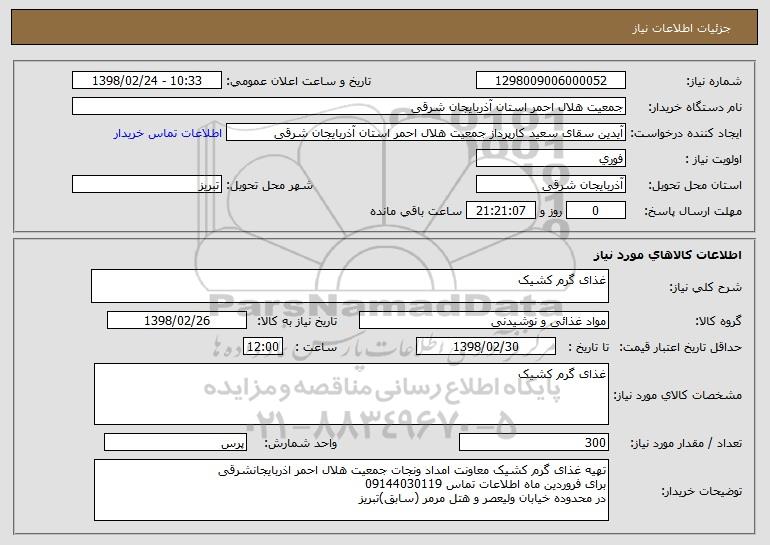Click the مهلت ارسال پاسخ label

point(693,212)
